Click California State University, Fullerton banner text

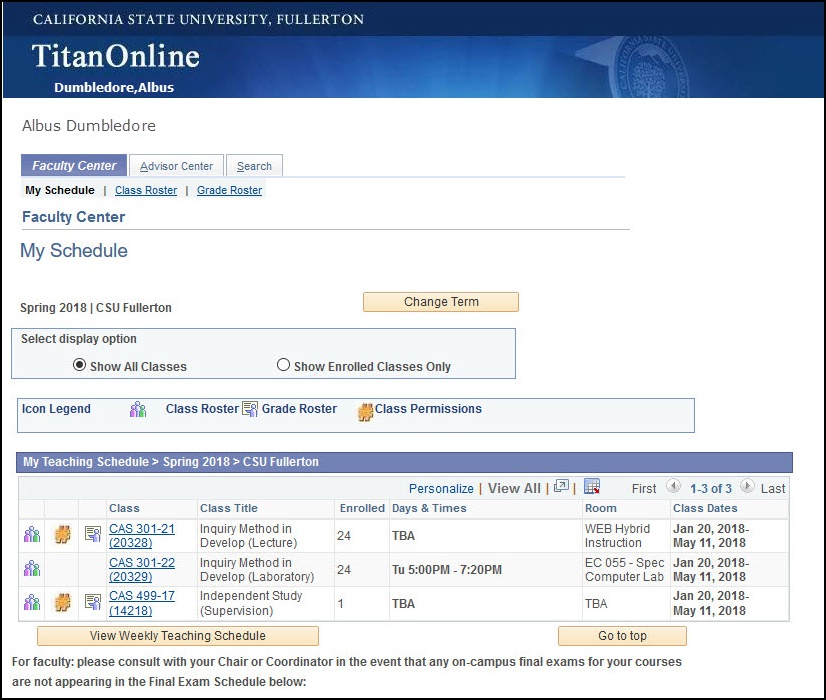pyautogui.click(x=198, y=19)
